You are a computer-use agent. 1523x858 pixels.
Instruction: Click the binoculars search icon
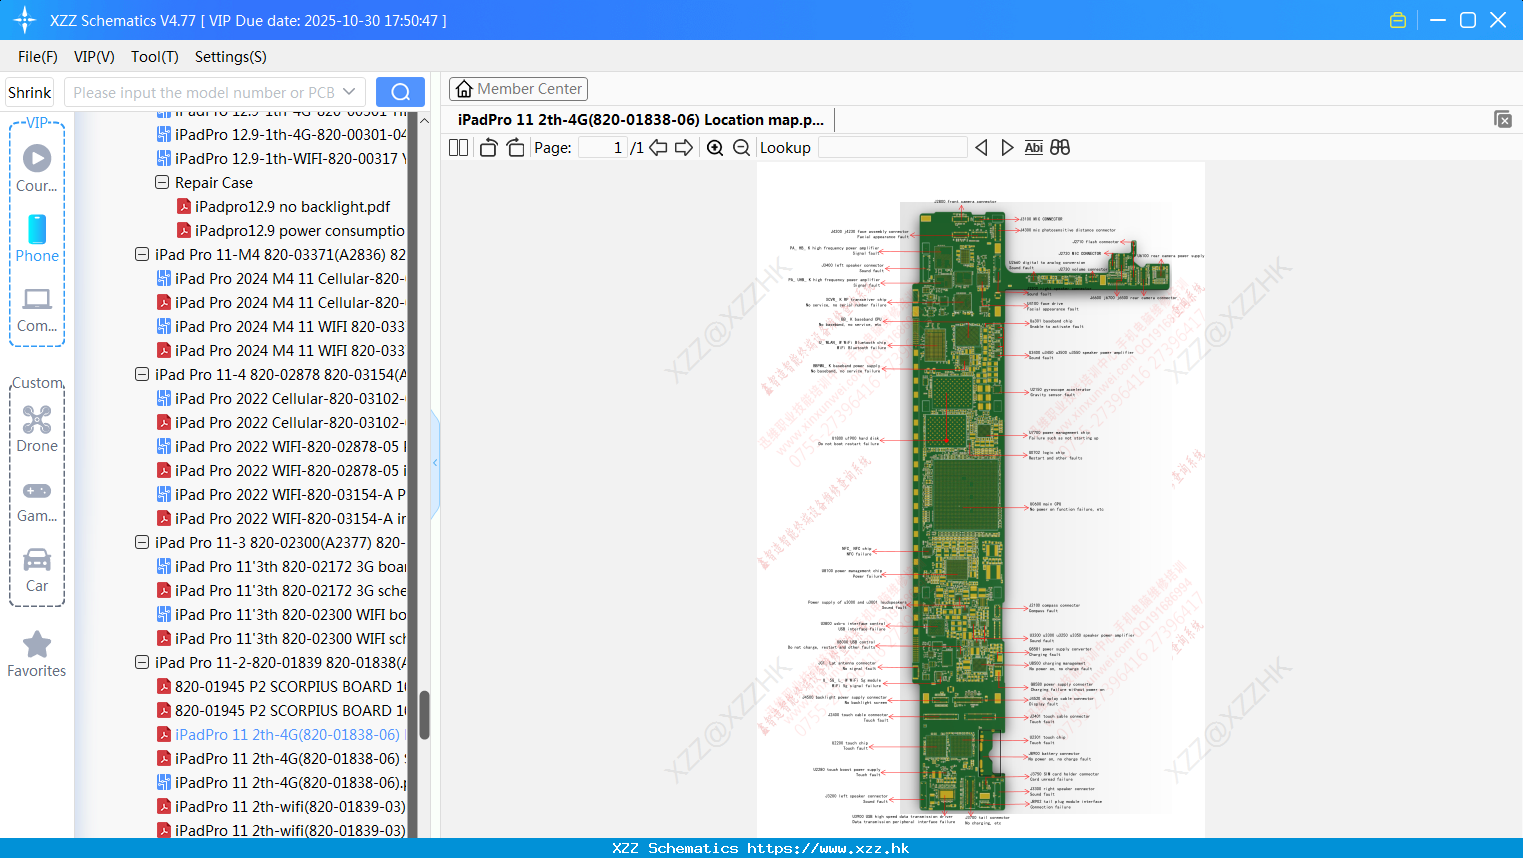coord(1060,148)
